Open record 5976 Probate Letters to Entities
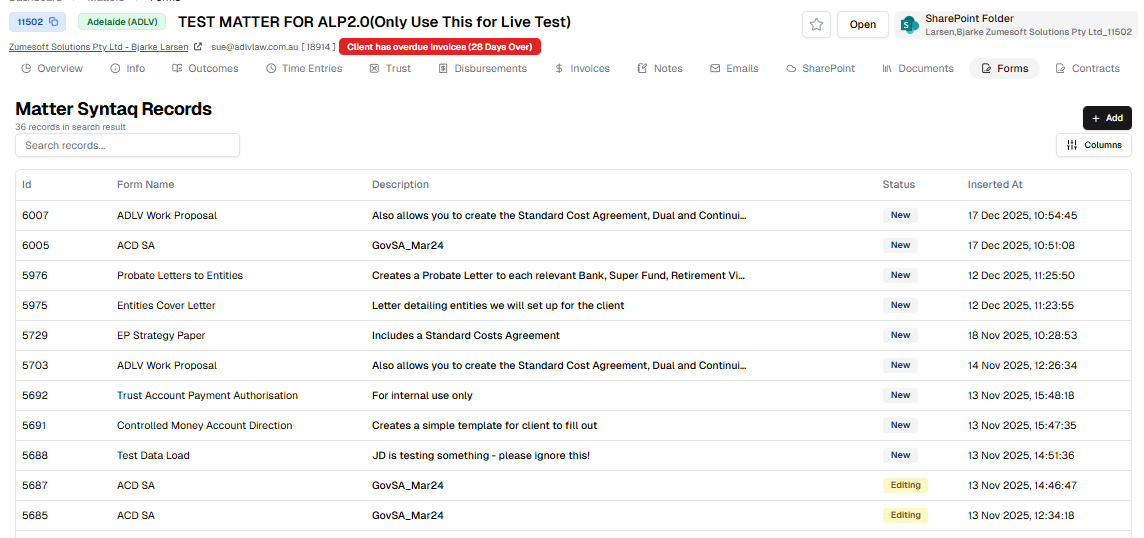 573,275
